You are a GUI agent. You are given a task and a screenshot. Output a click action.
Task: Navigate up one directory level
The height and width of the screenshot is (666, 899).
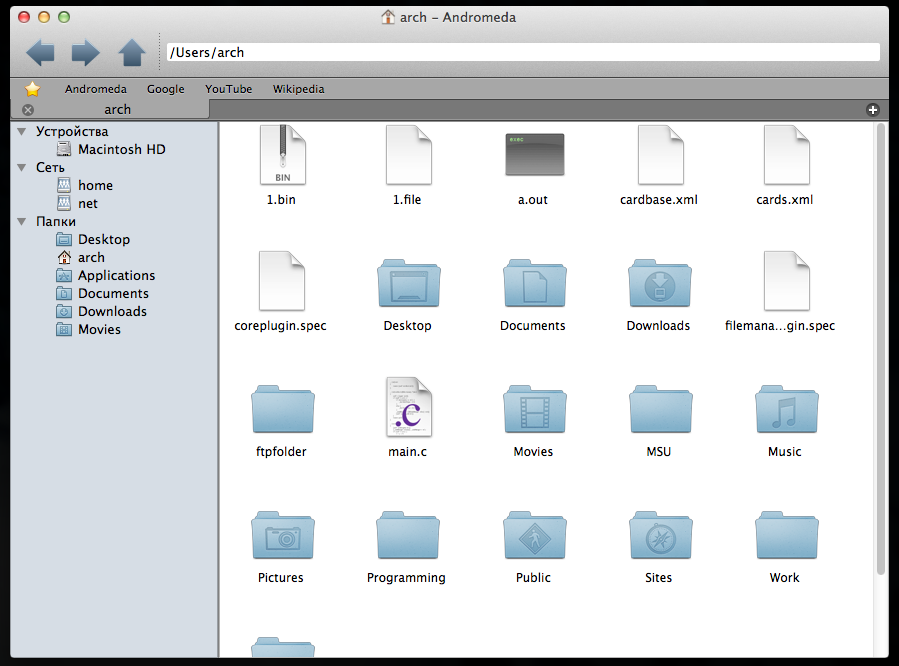point(132,53)
